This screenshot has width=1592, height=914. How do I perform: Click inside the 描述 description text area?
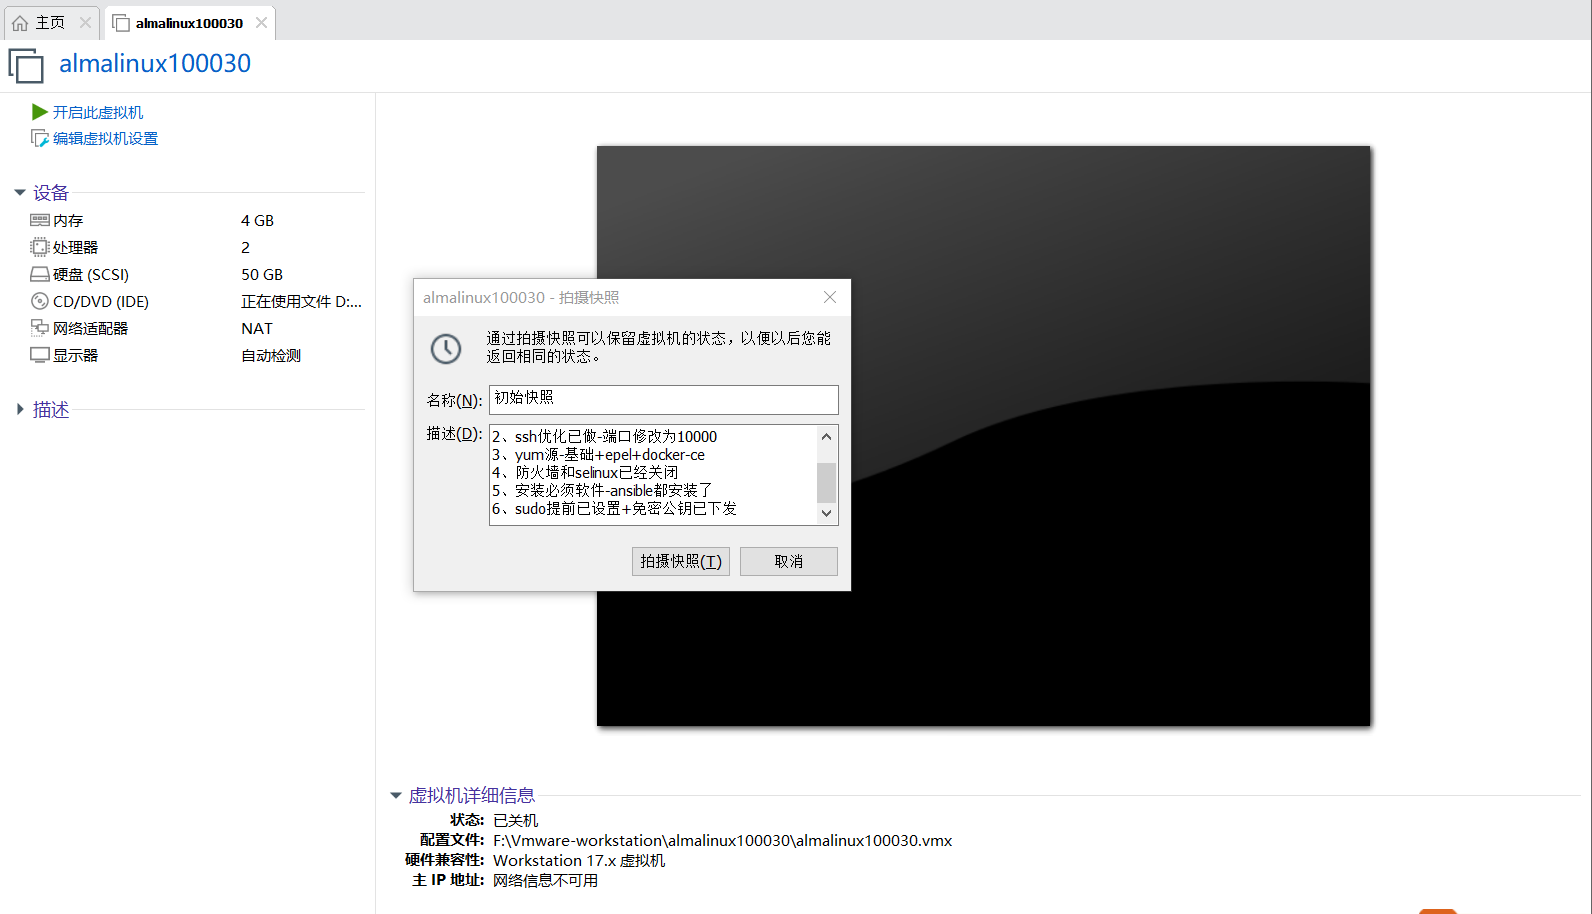point(653,475)
